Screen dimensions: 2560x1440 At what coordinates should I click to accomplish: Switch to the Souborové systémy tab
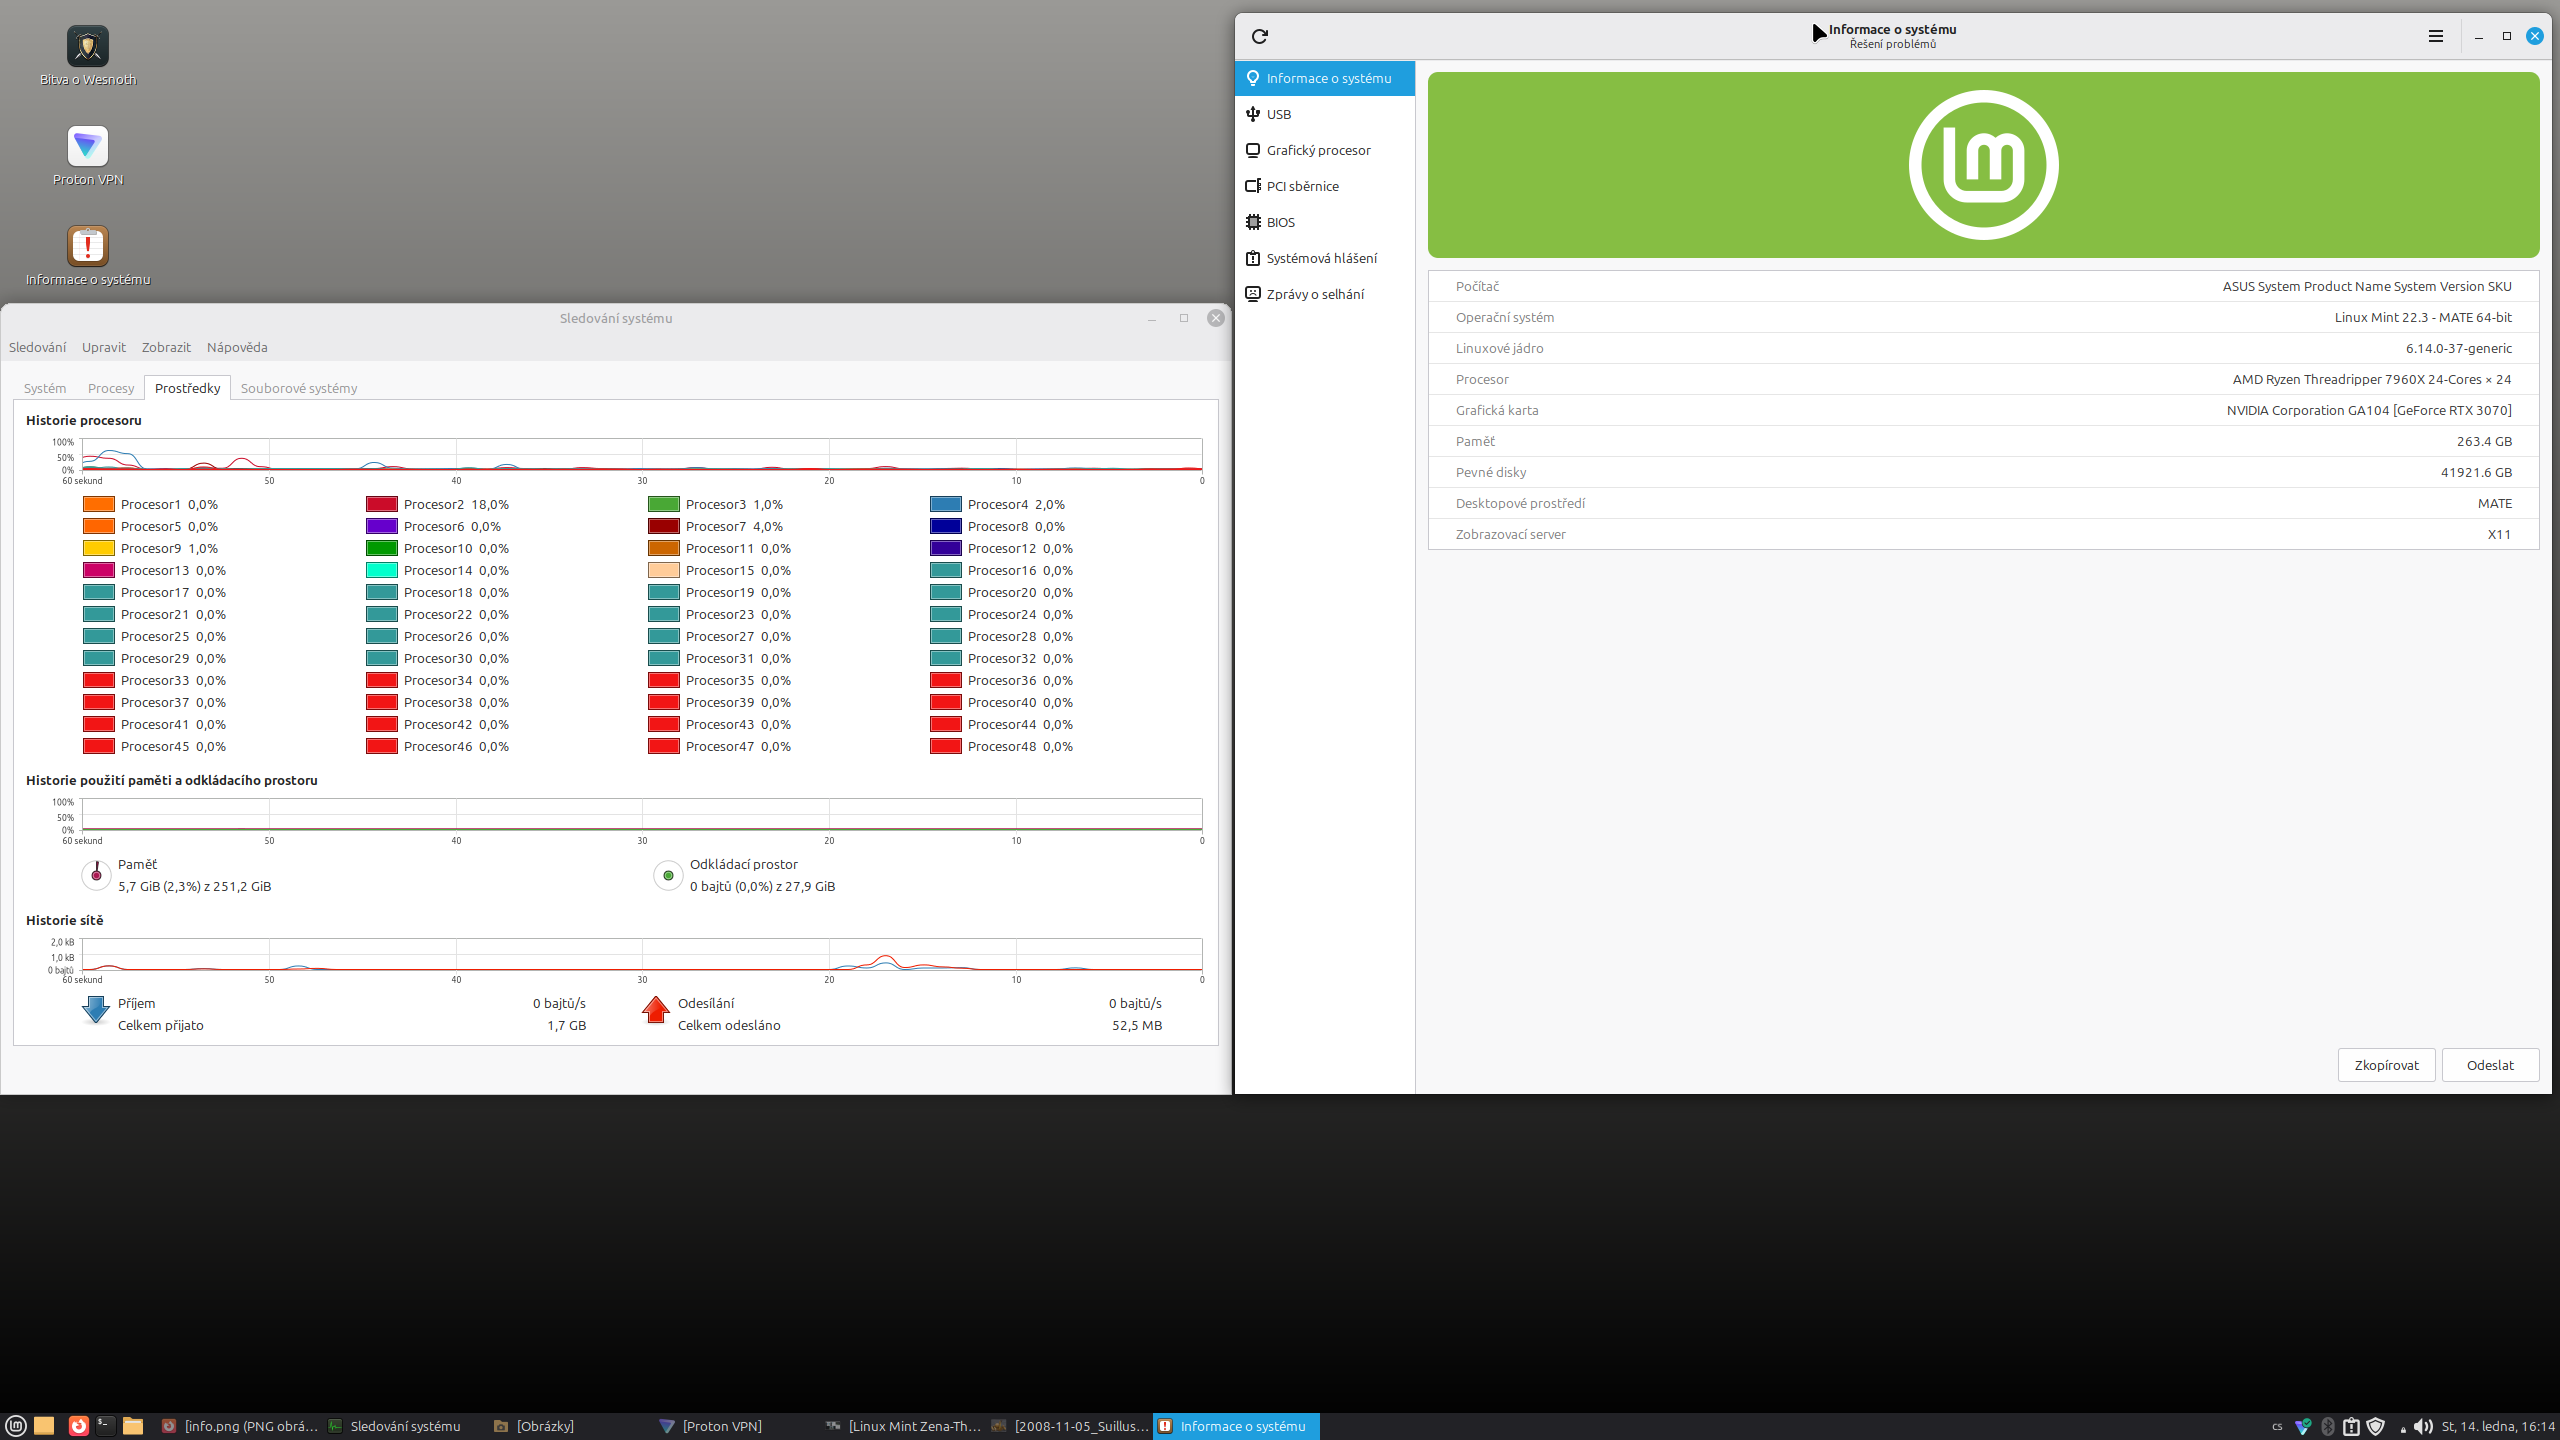pos(298,388)
